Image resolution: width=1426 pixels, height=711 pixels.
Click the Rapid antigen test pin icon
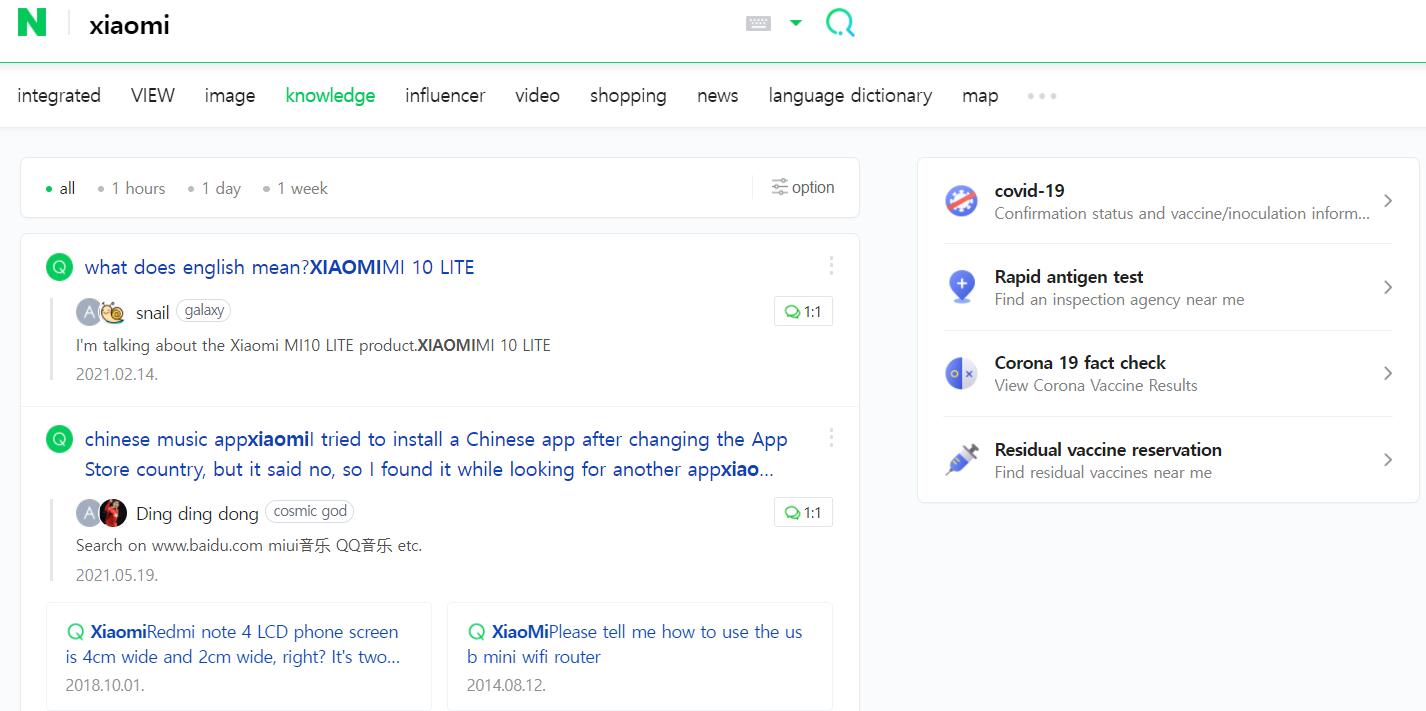coord(961,287)
